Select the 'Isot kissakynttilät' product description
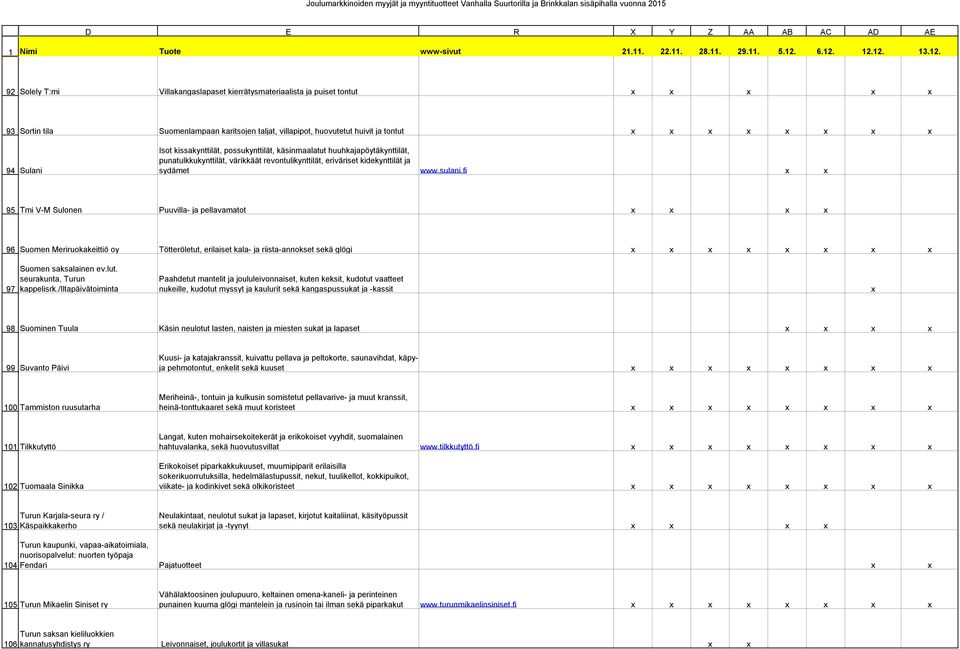Viewport: 960px width, 649px height. (288, 156)
